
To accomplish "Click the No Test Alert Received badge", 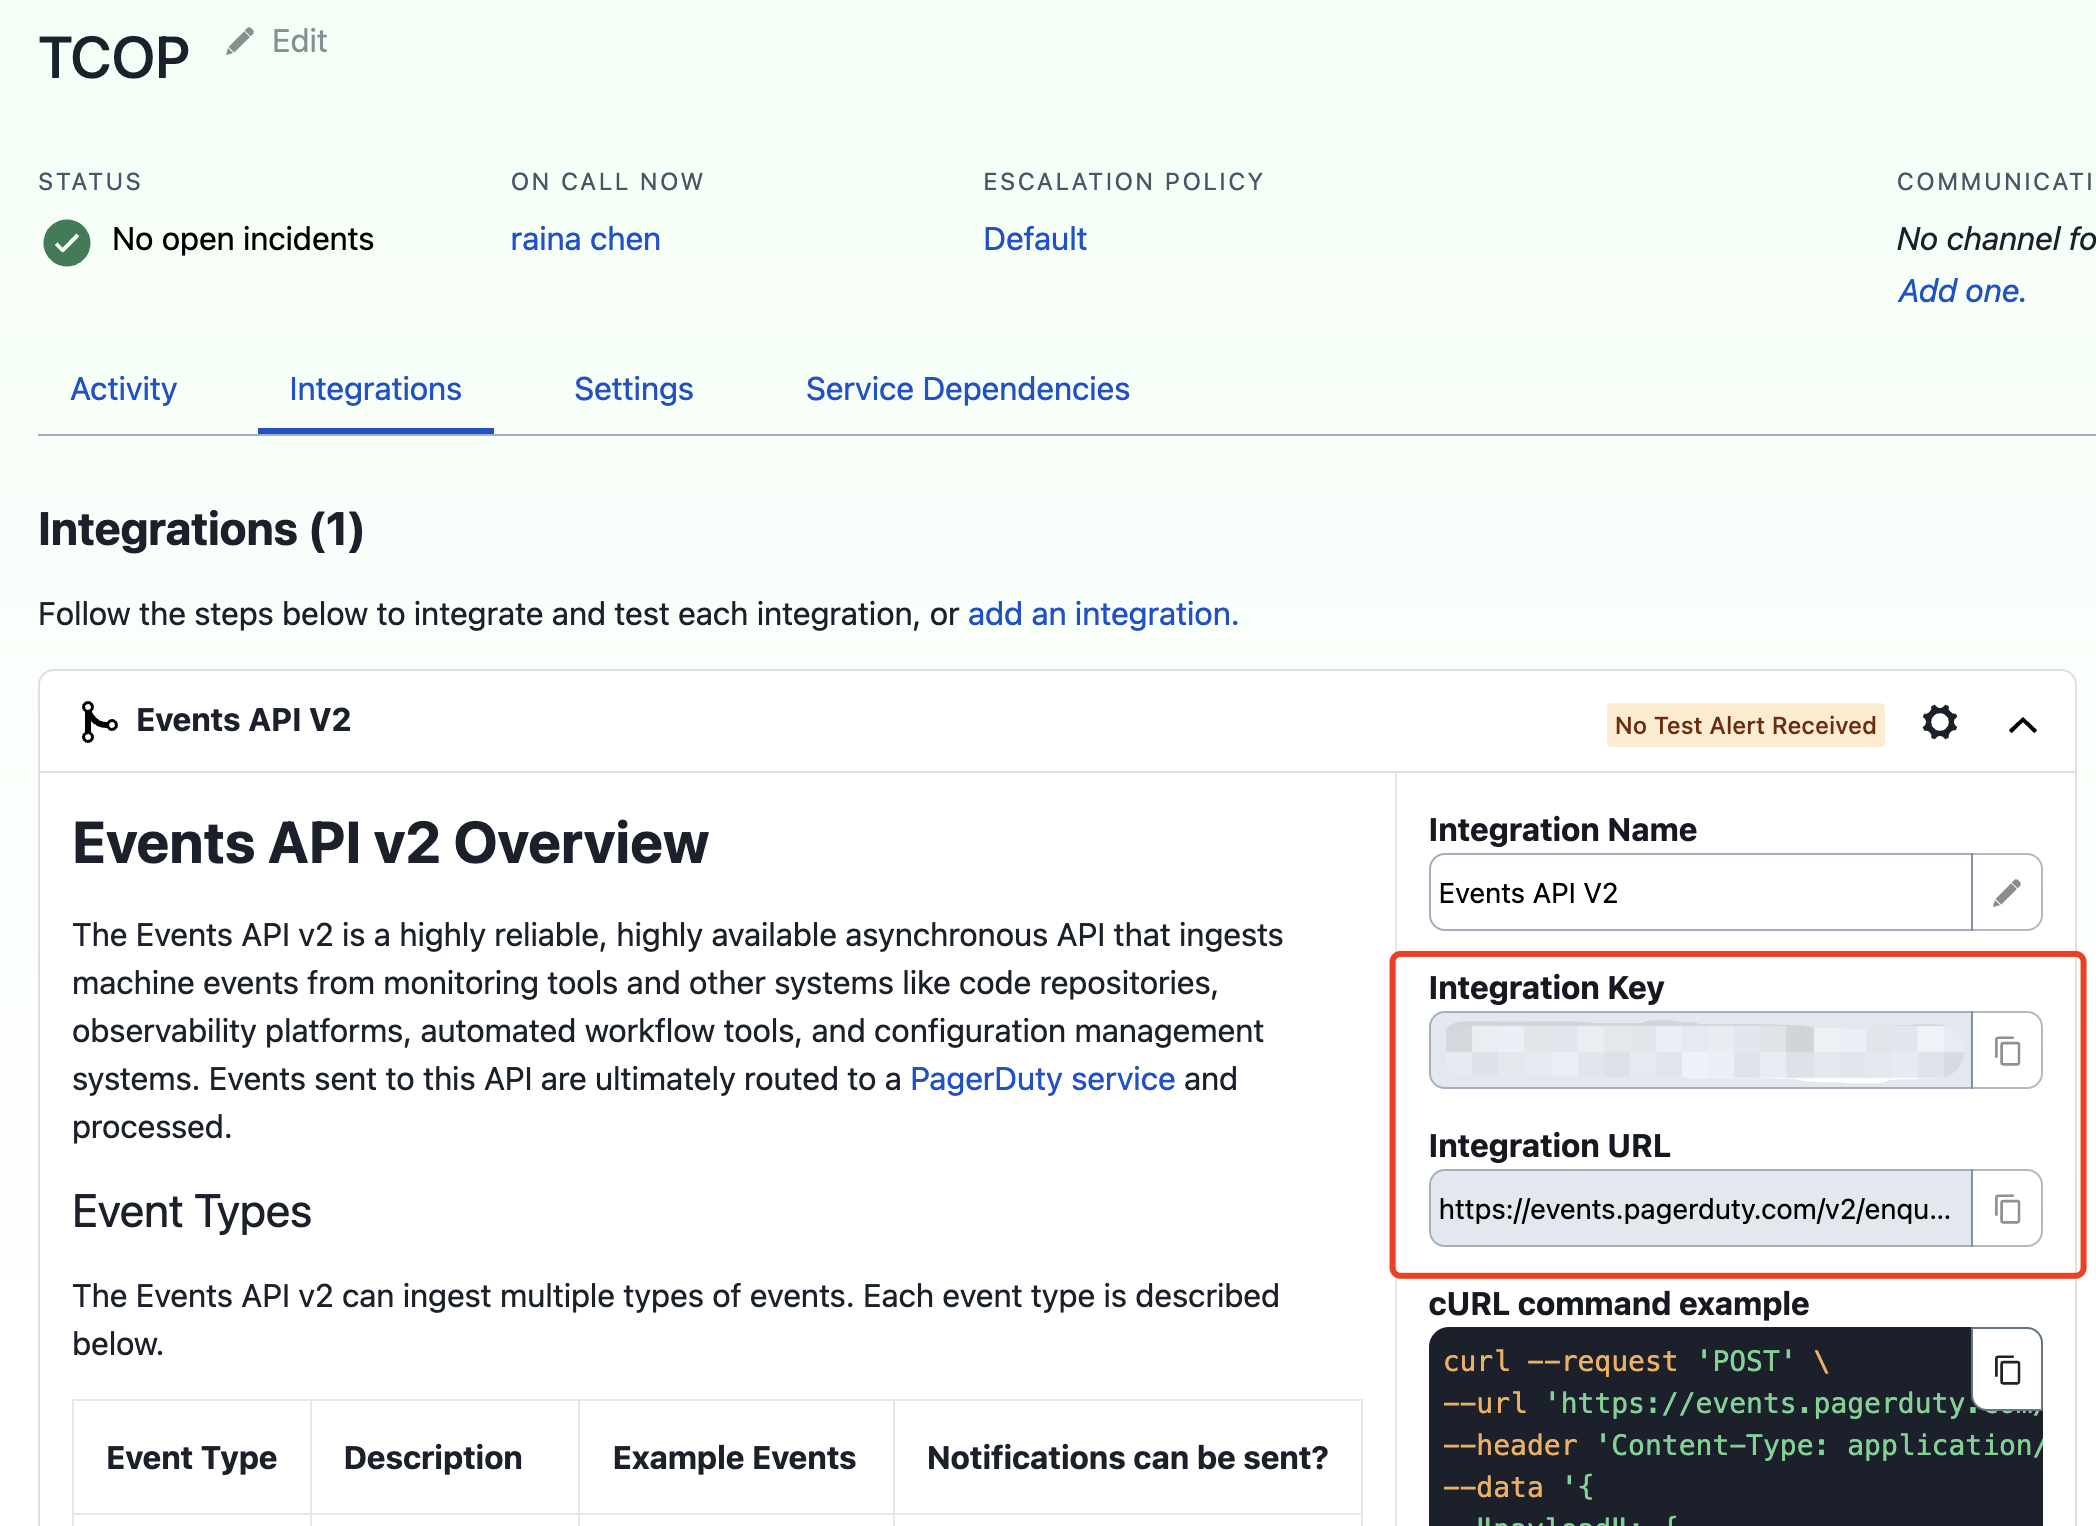I will (x=1745, y=725).
